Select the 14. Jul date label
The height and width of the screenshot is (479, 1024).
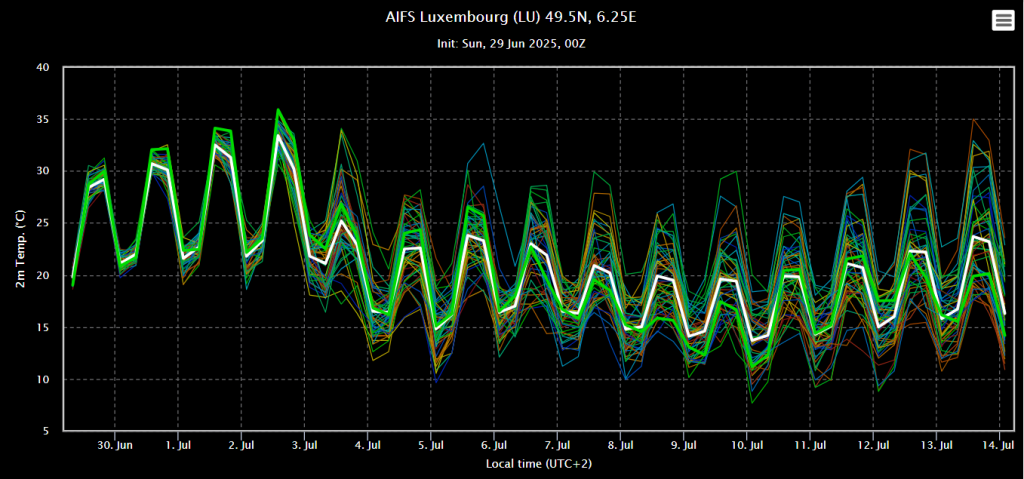pyautogui.click(x=1000, y=444)
